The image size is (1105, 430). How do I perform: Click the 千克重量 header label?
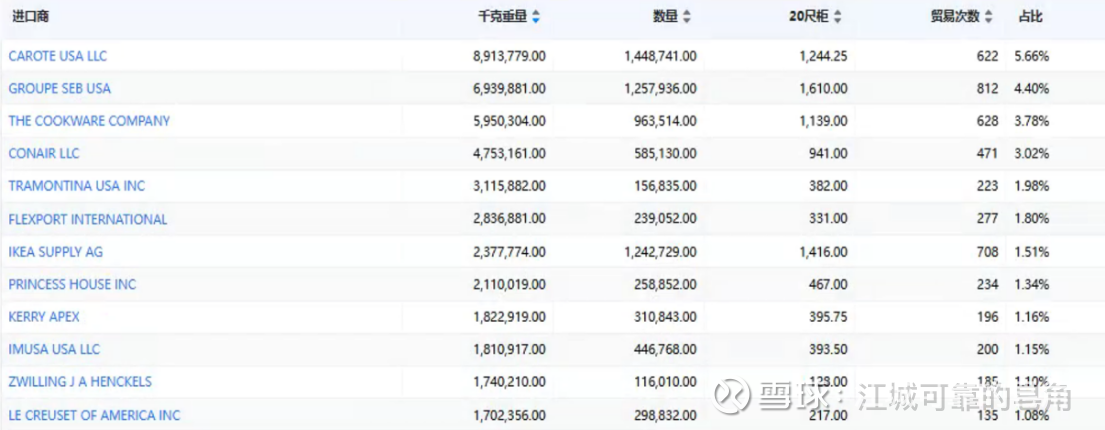(x=502, y=17)
